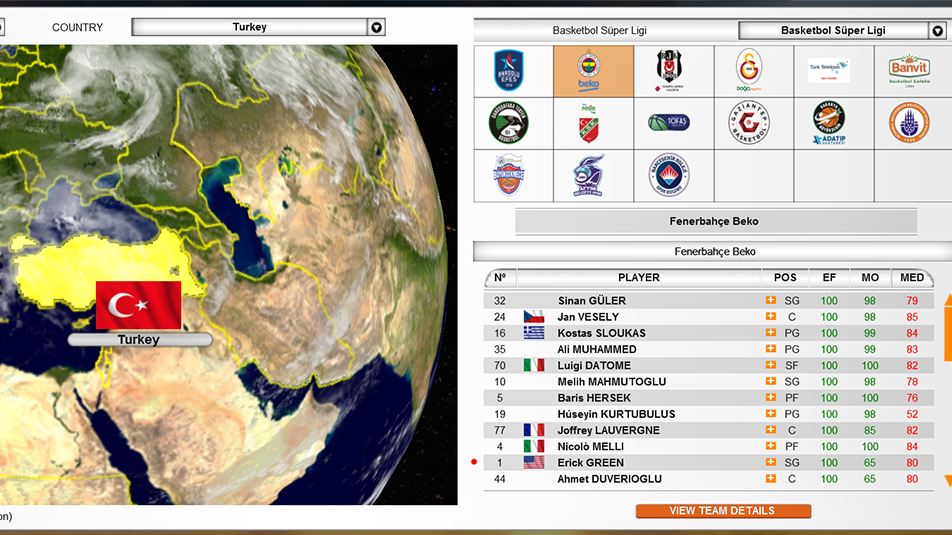Click the plus icon for Ali MUHAMMED

770,349
